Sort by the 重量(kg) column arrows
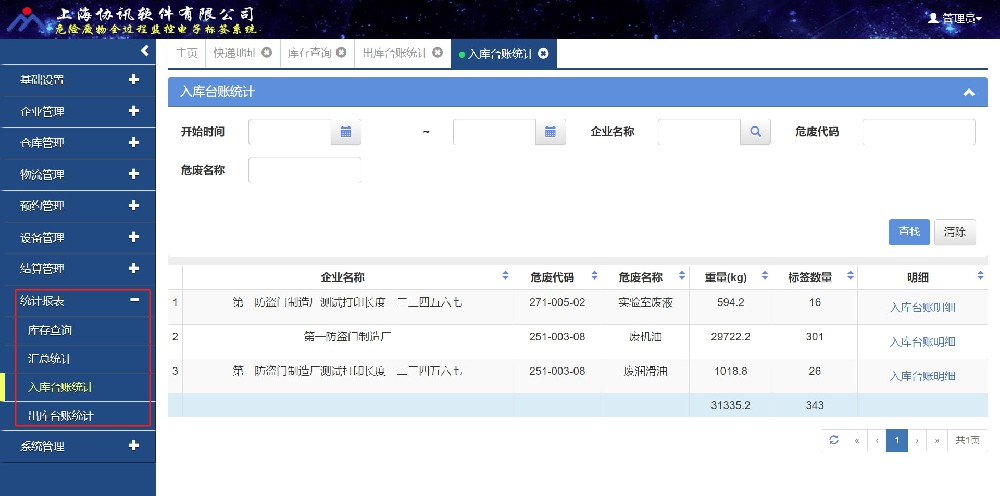This screenshot has width=1000, height=496. (765, 275)
